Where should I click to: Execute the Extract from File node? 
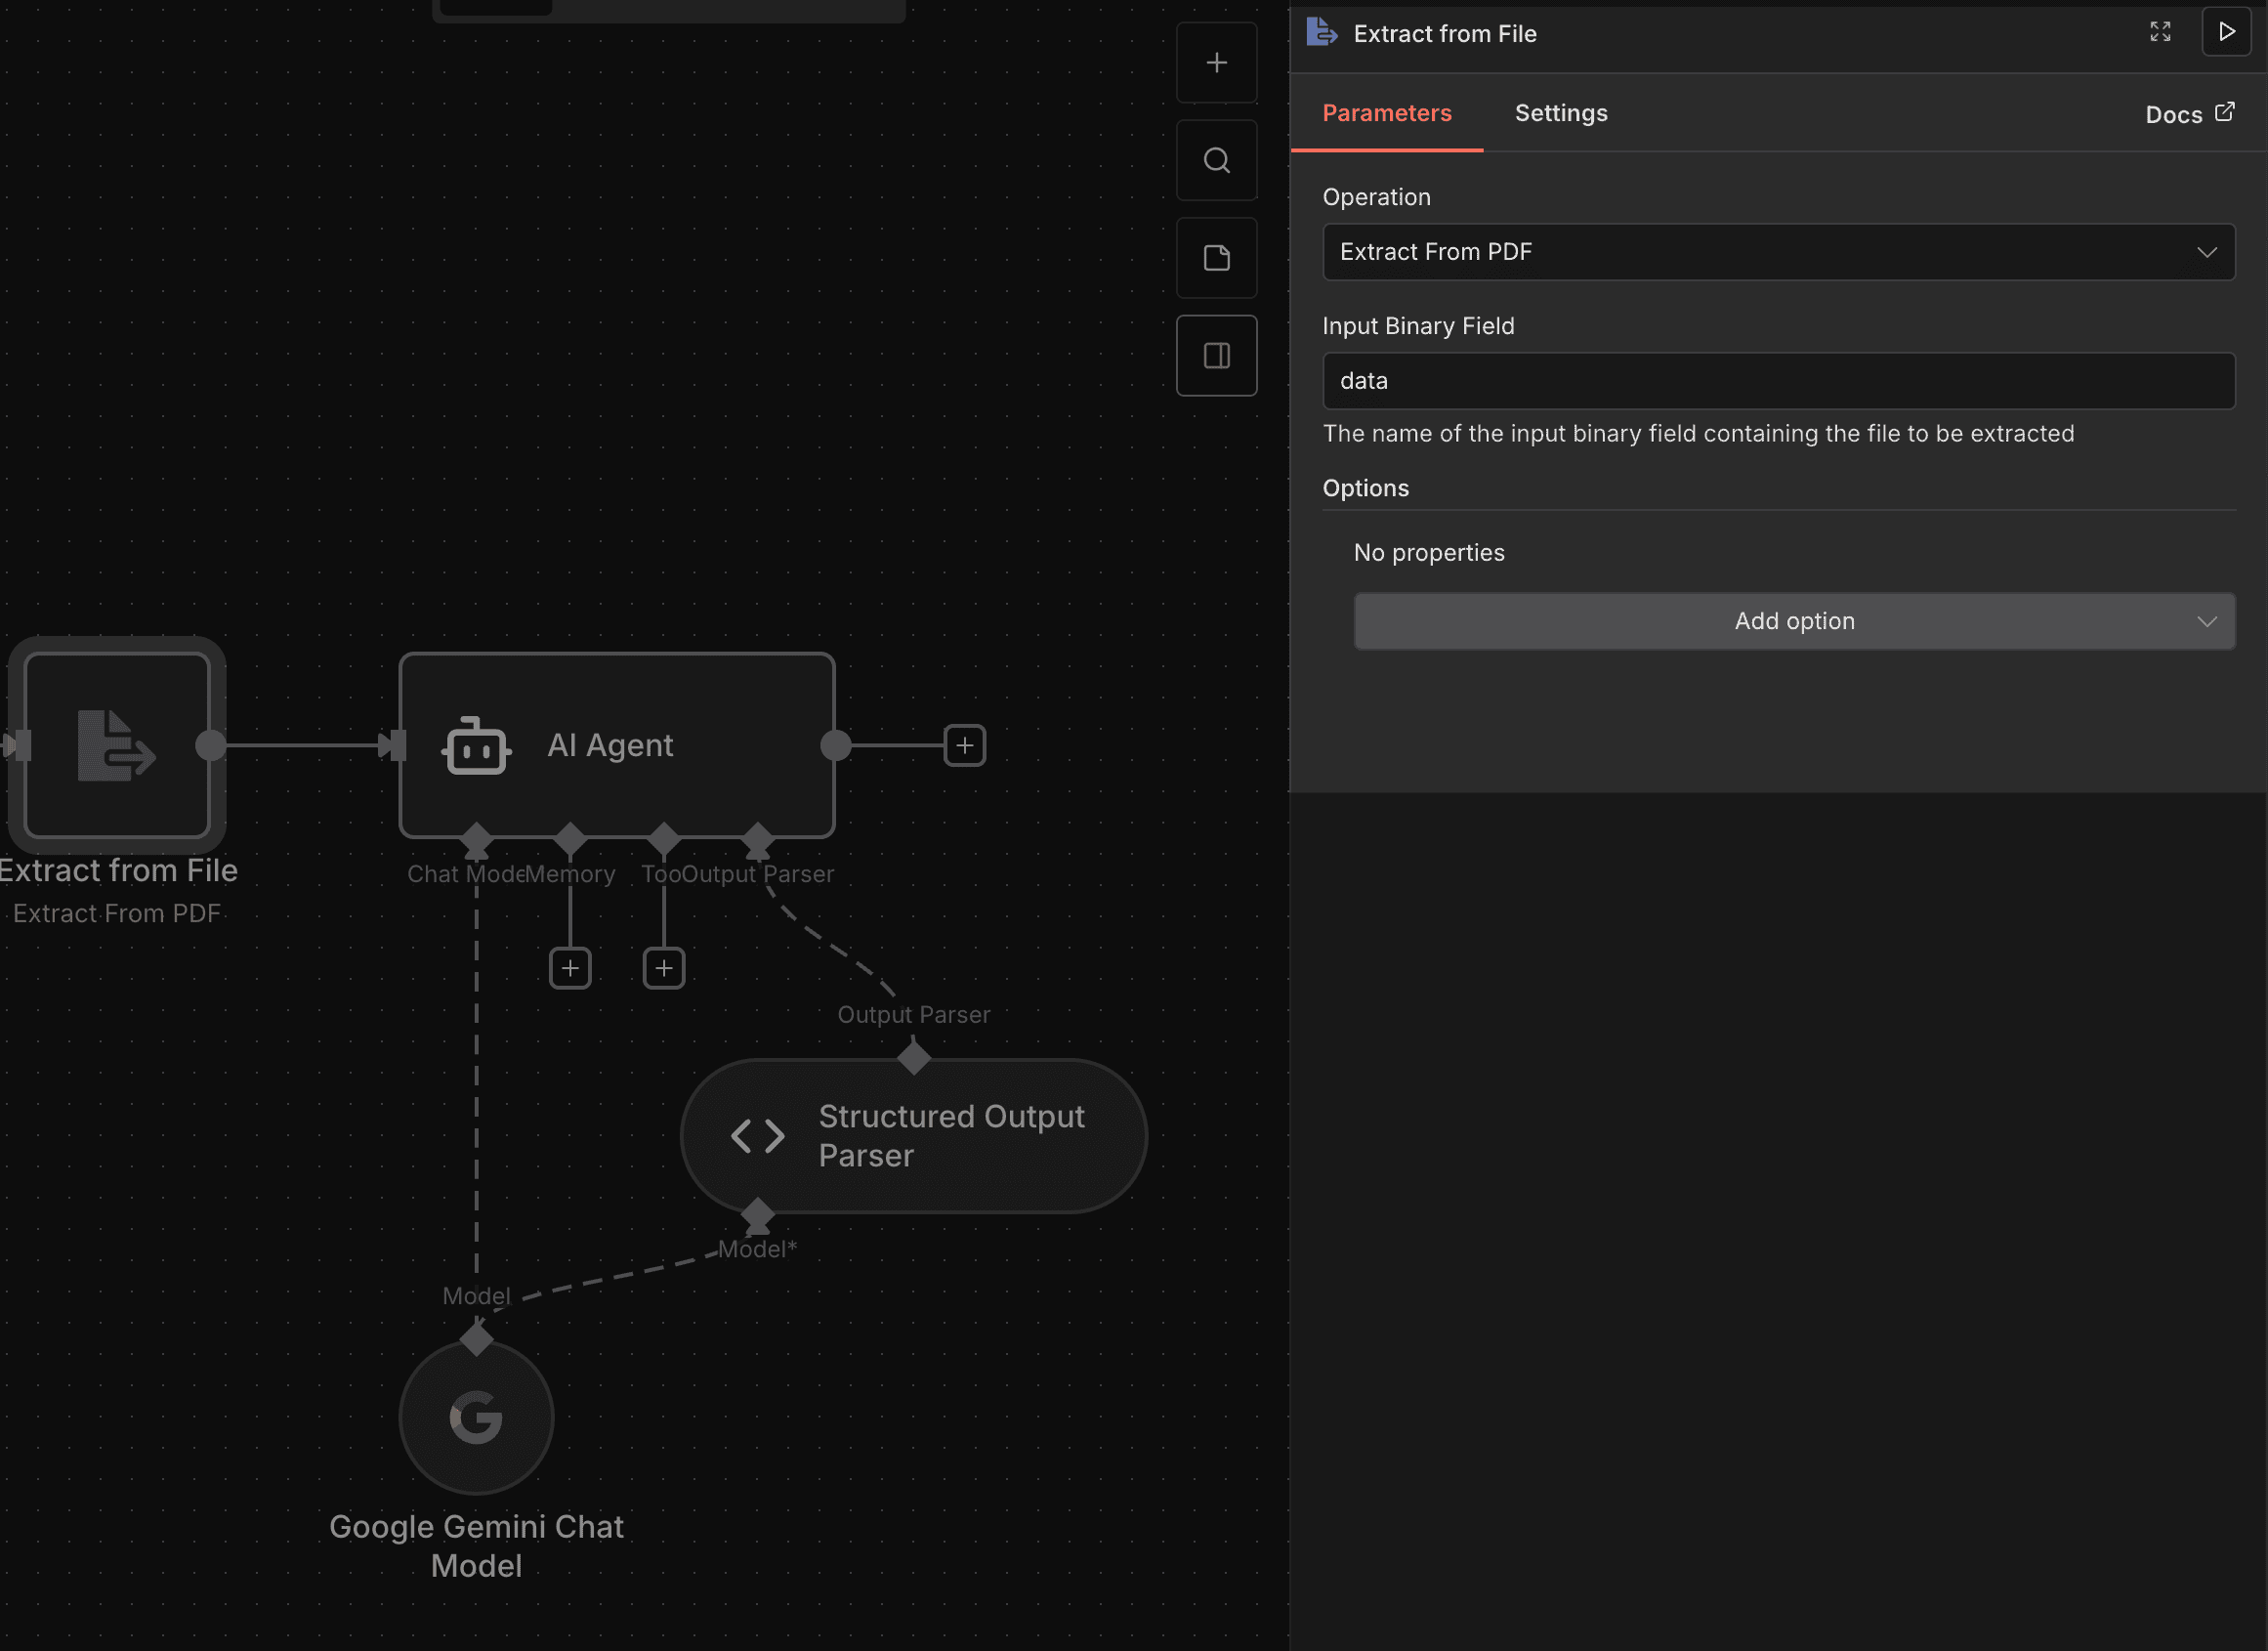[2227, 31]
